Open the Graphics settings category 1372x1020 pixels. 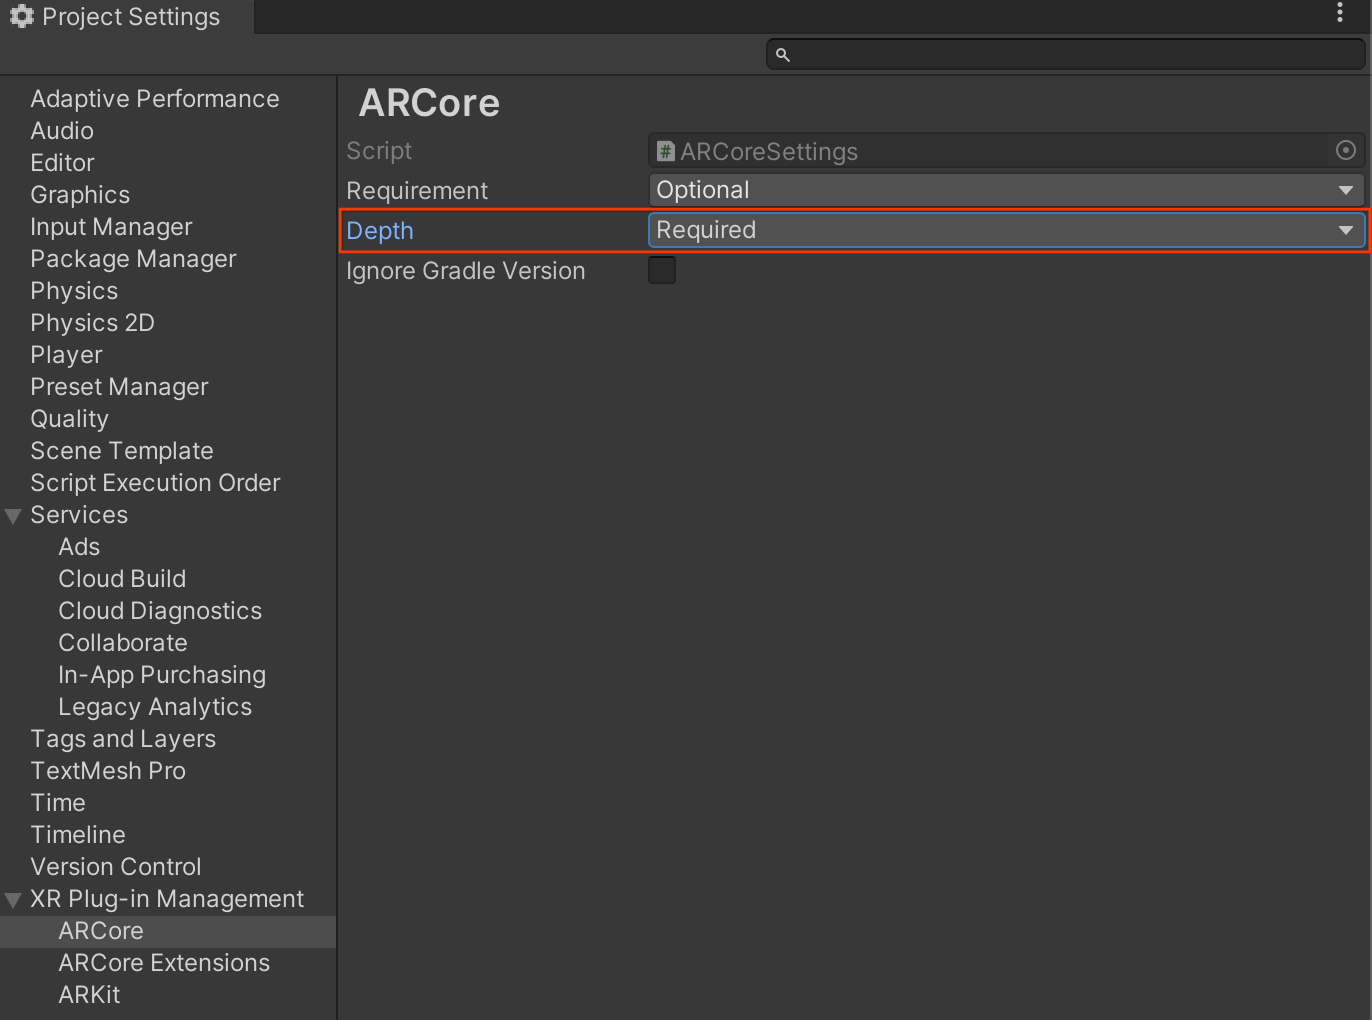[x=80, y=195]
